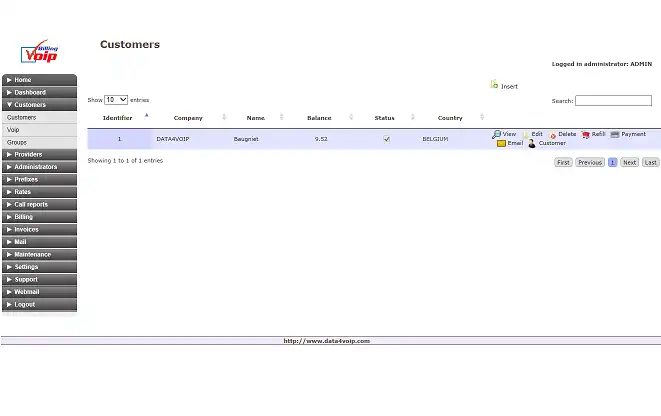Sort by Name column arrows
The height and width of the screenshot is (416, 661).
[281, 117]
